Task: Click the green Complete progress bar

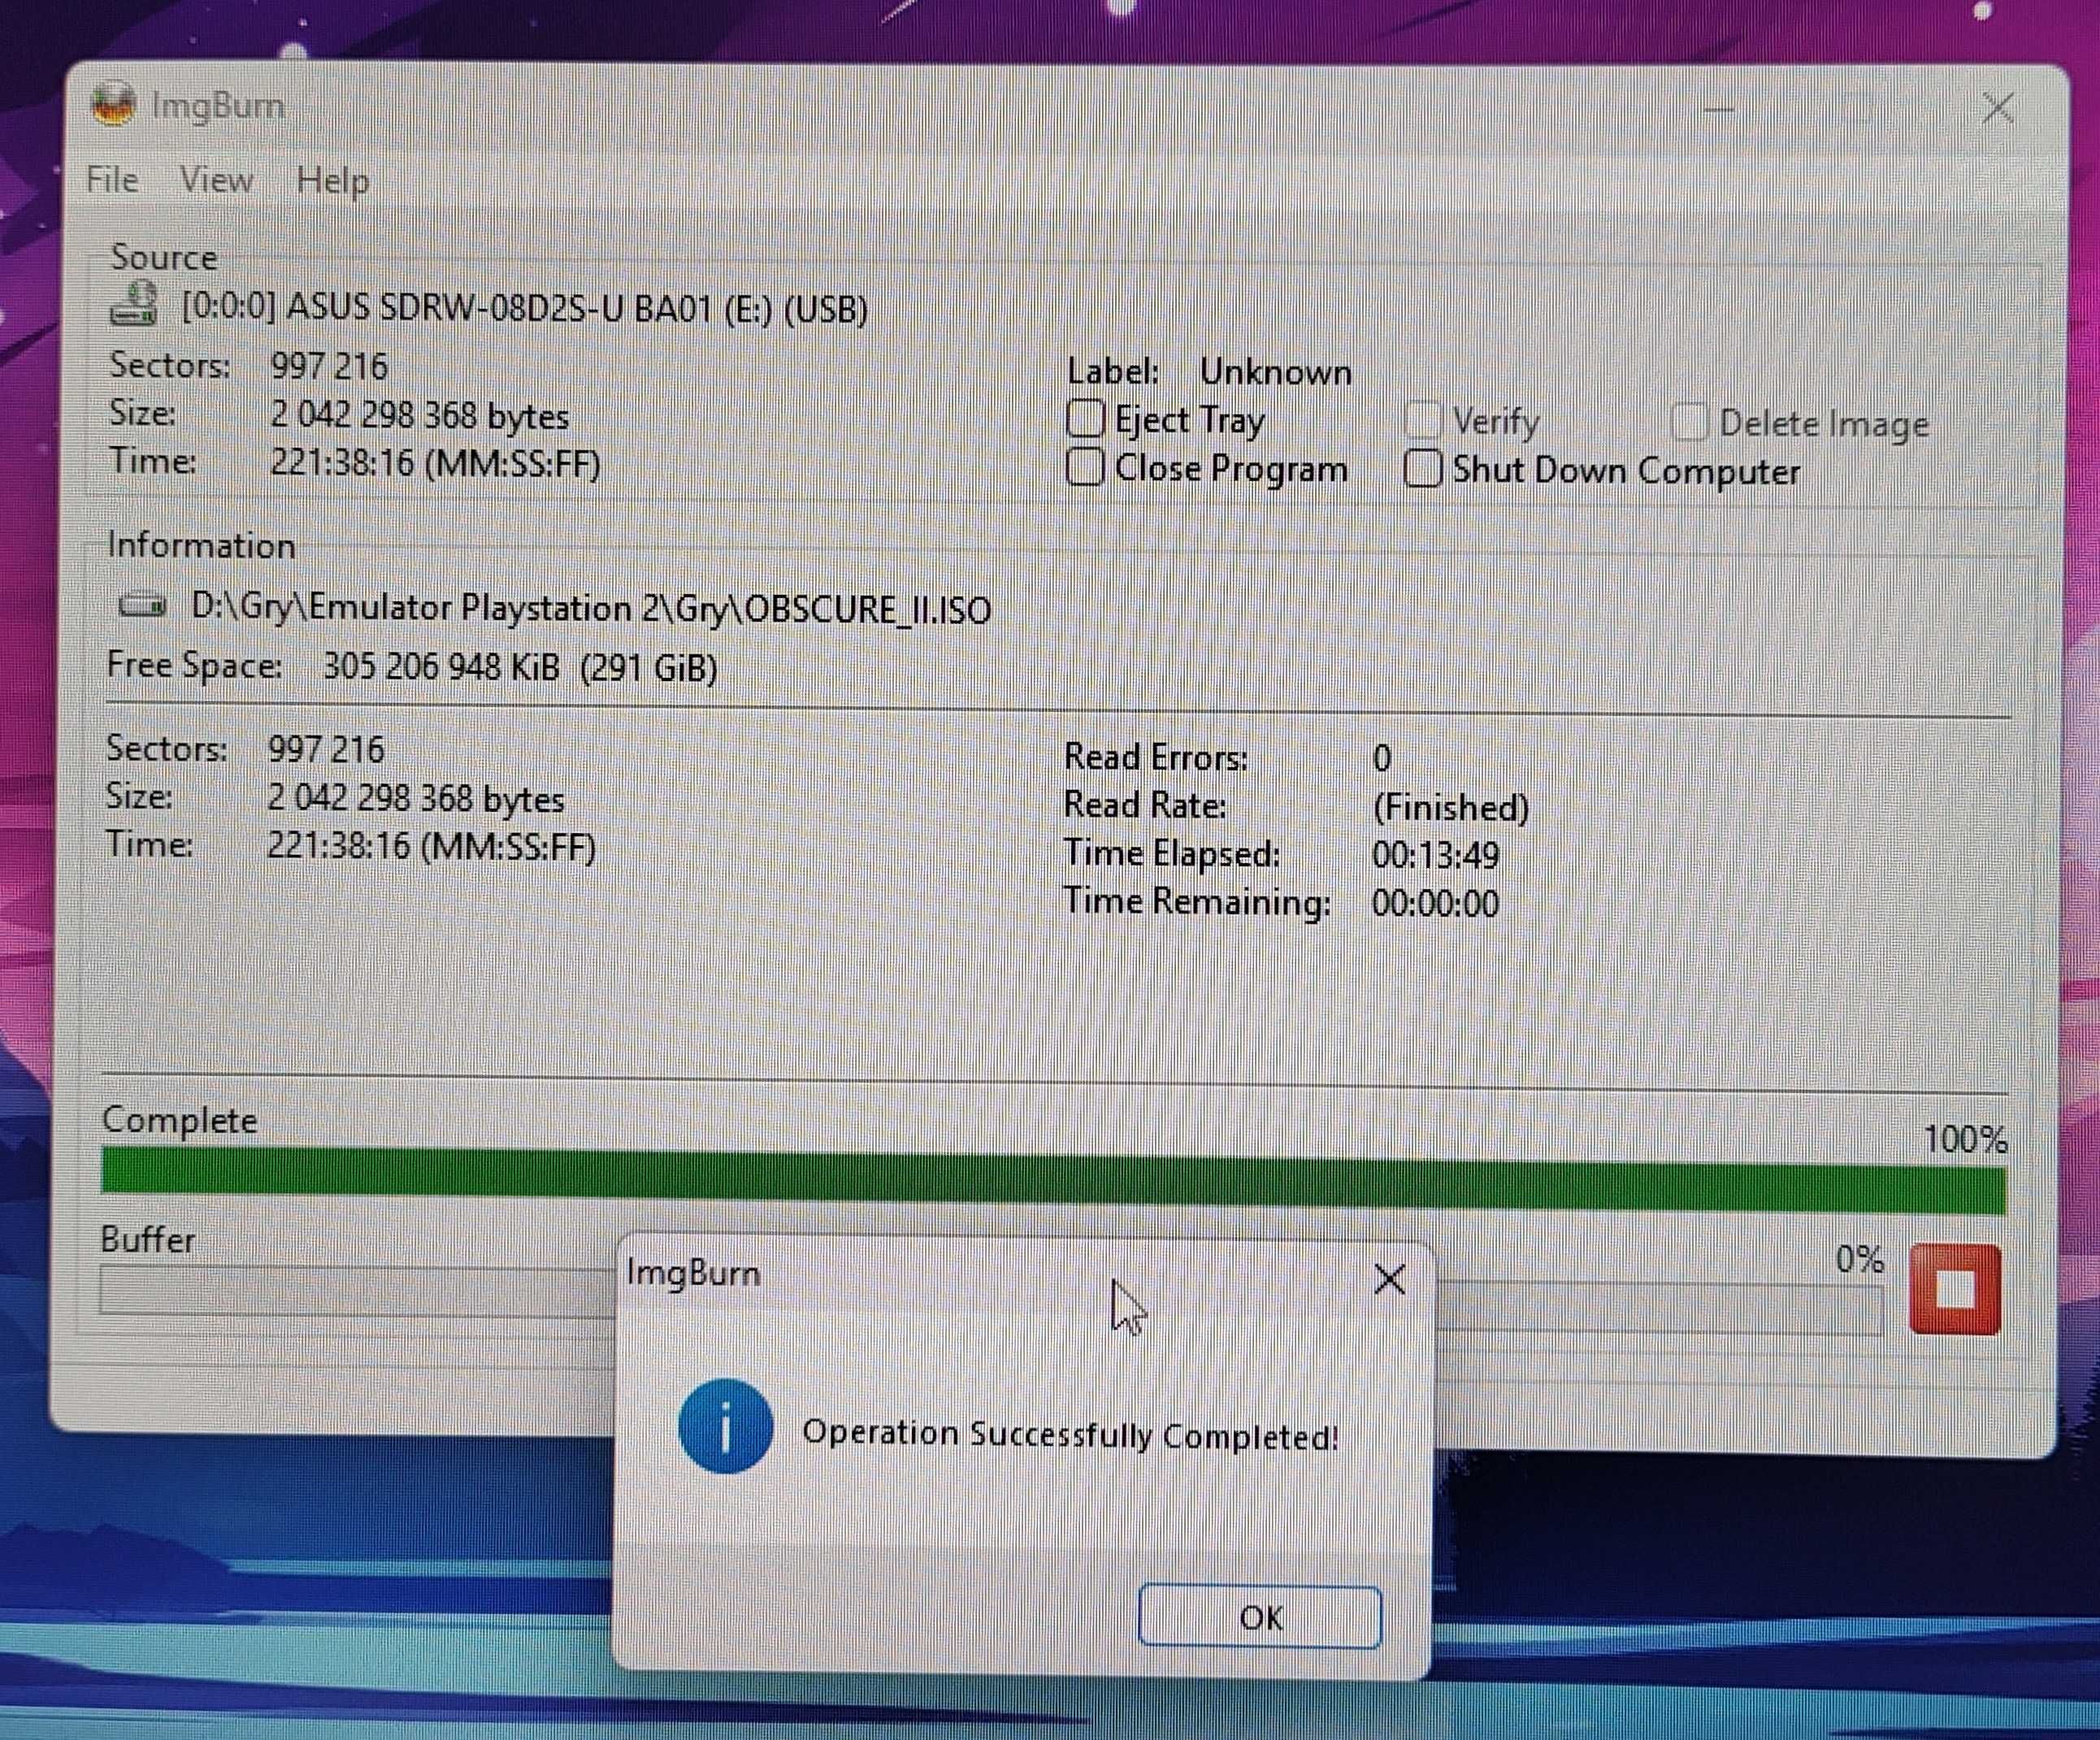Action: point(1054,1181)
